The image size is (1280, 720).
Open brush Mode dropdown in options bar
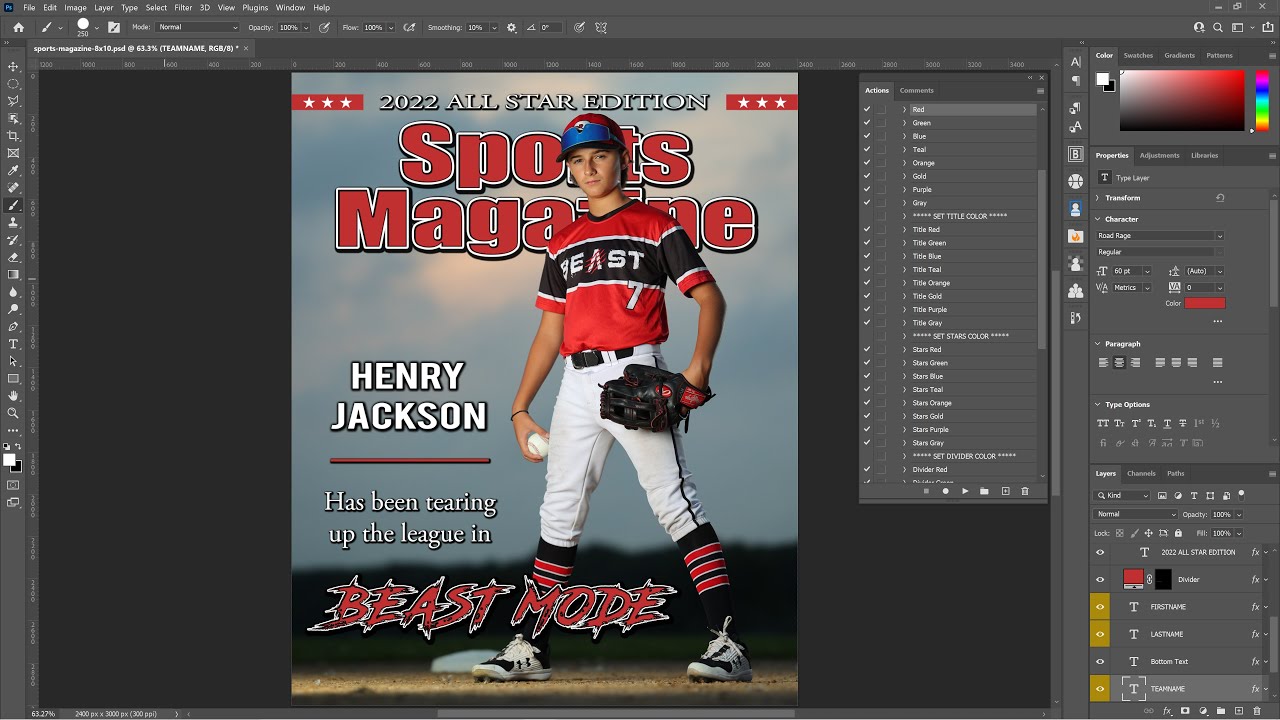coord(198,27)
